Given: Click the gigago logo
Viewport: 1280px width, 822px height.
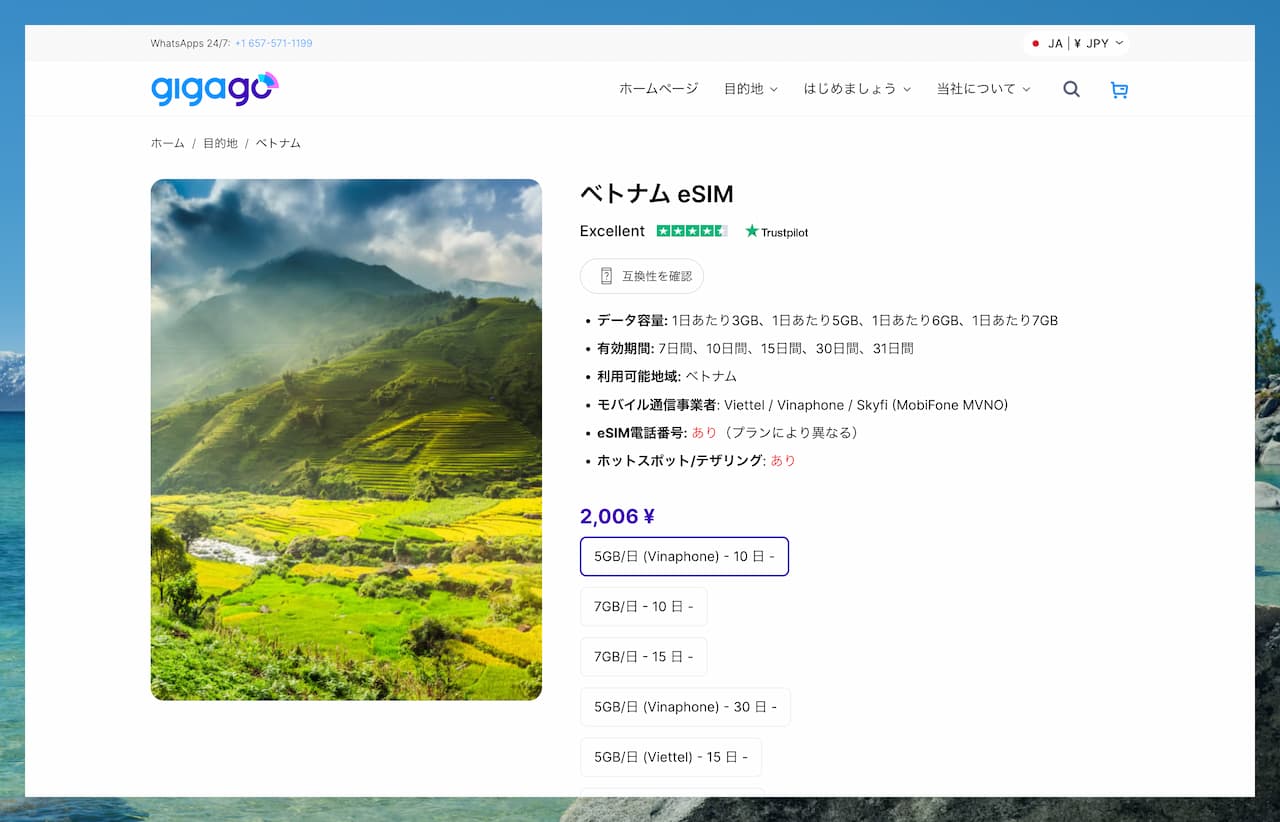Looking at the screenshot, I should [214, 89].
